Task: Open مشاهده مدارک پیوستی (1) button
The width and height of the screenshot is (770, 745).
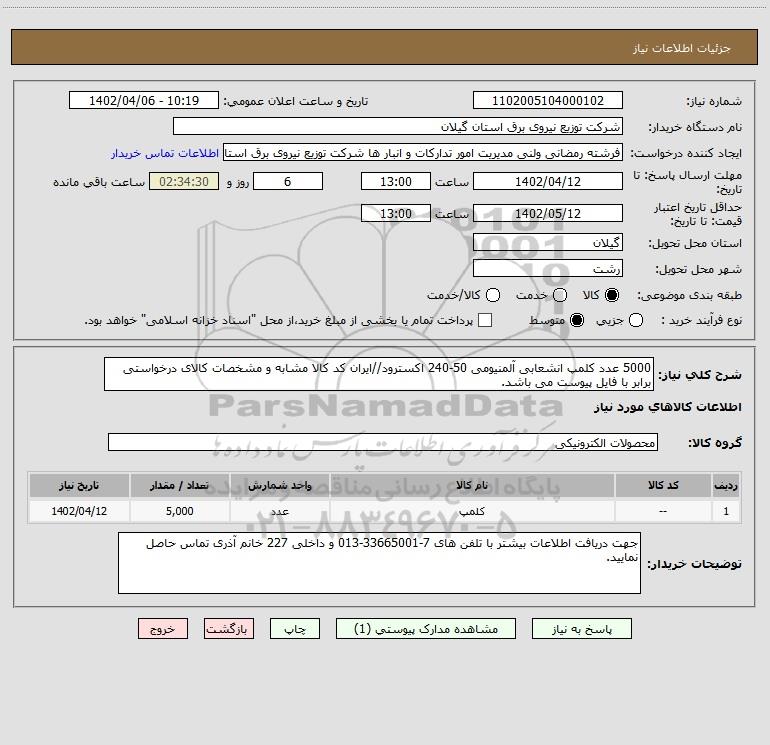Action: point(426,629)
